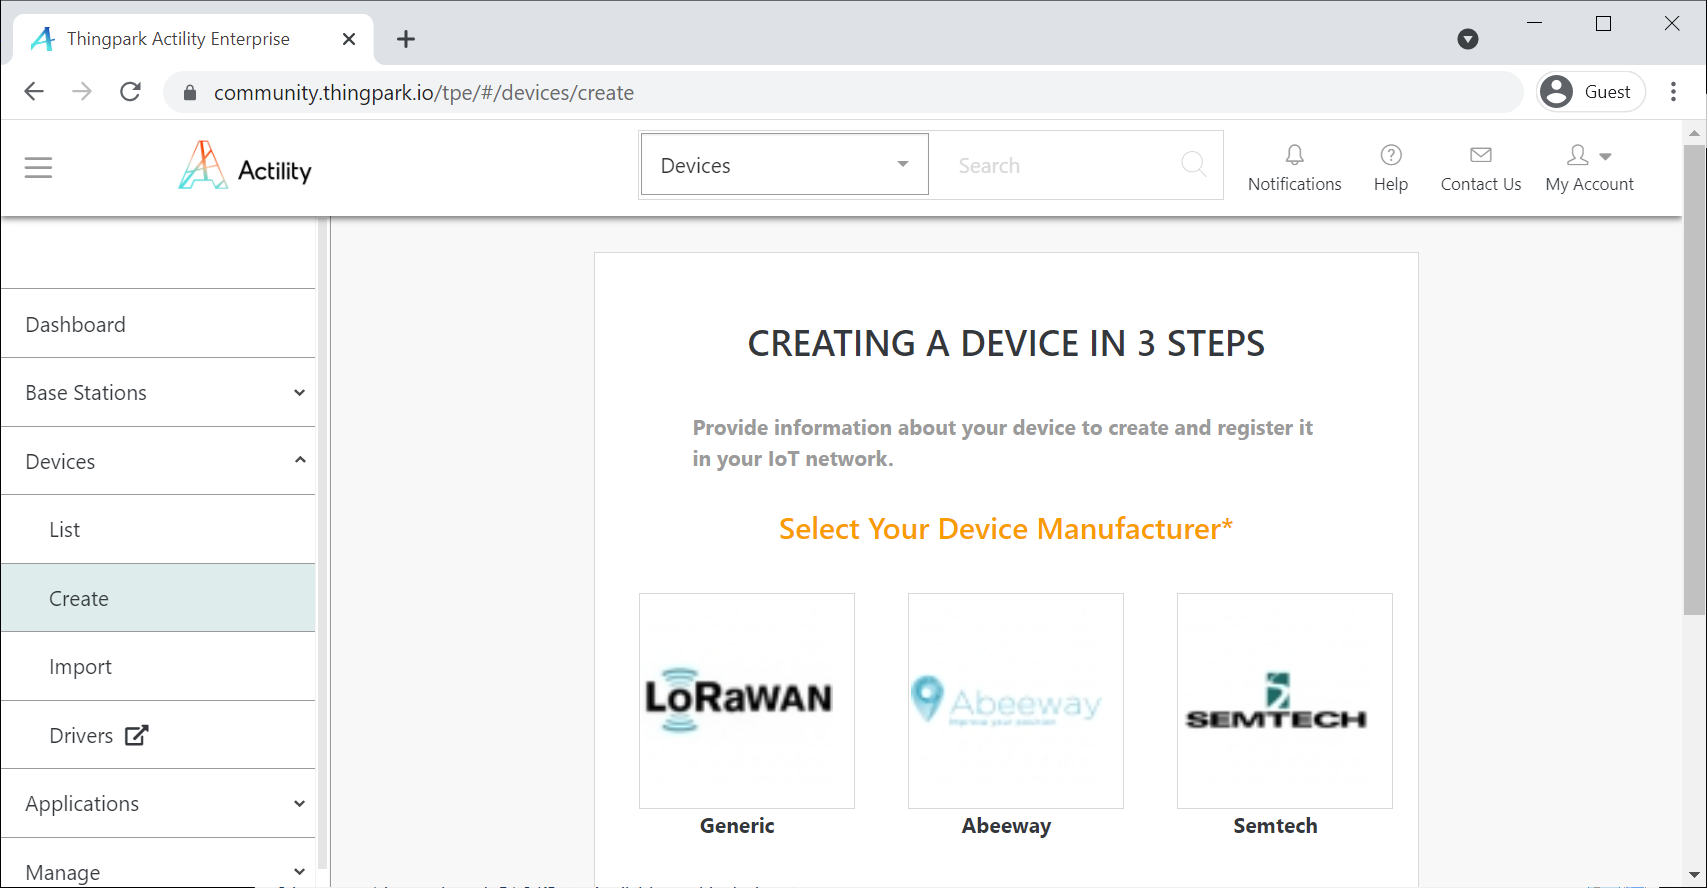
Task: Open the Guest profile button
Action: [1591, 92]
